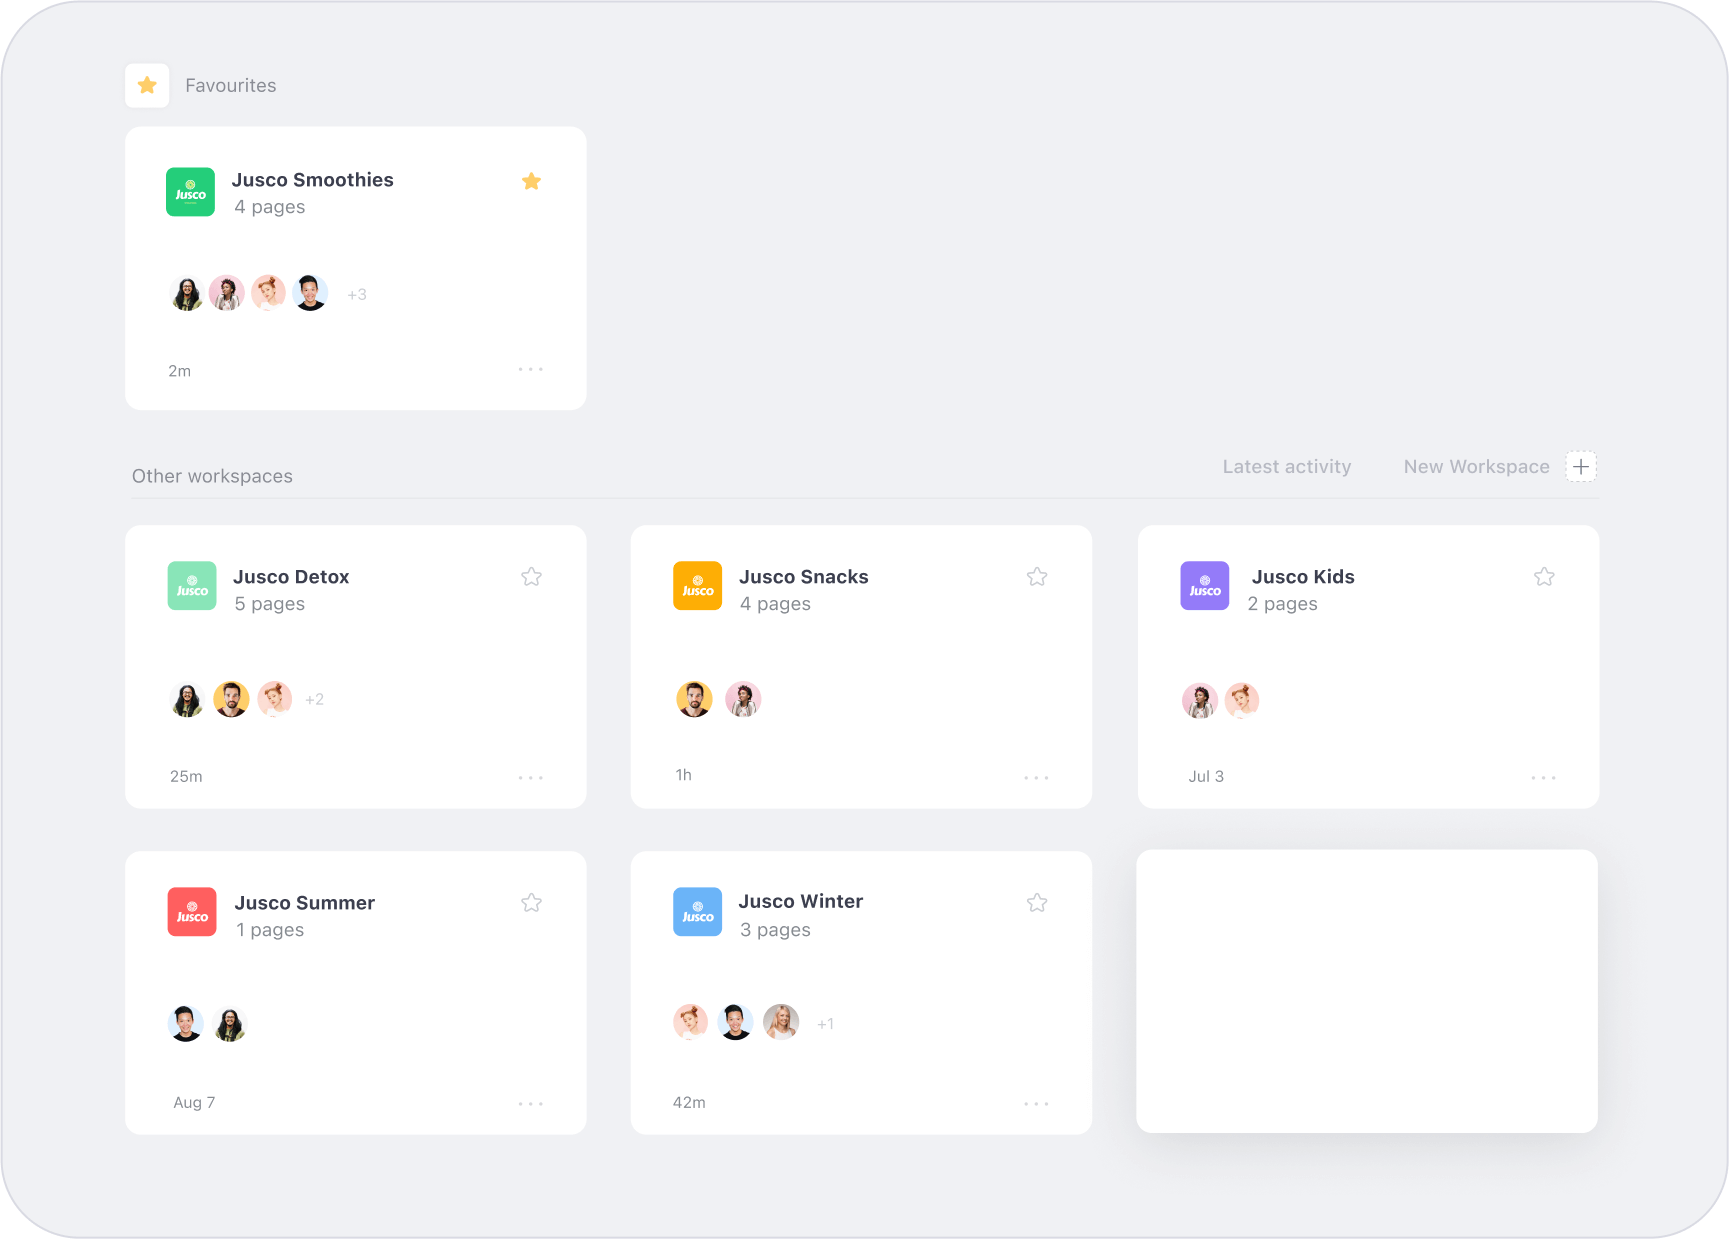
Task: Click the plus icon next to New Workspace
Action: tap(1581, 466)
